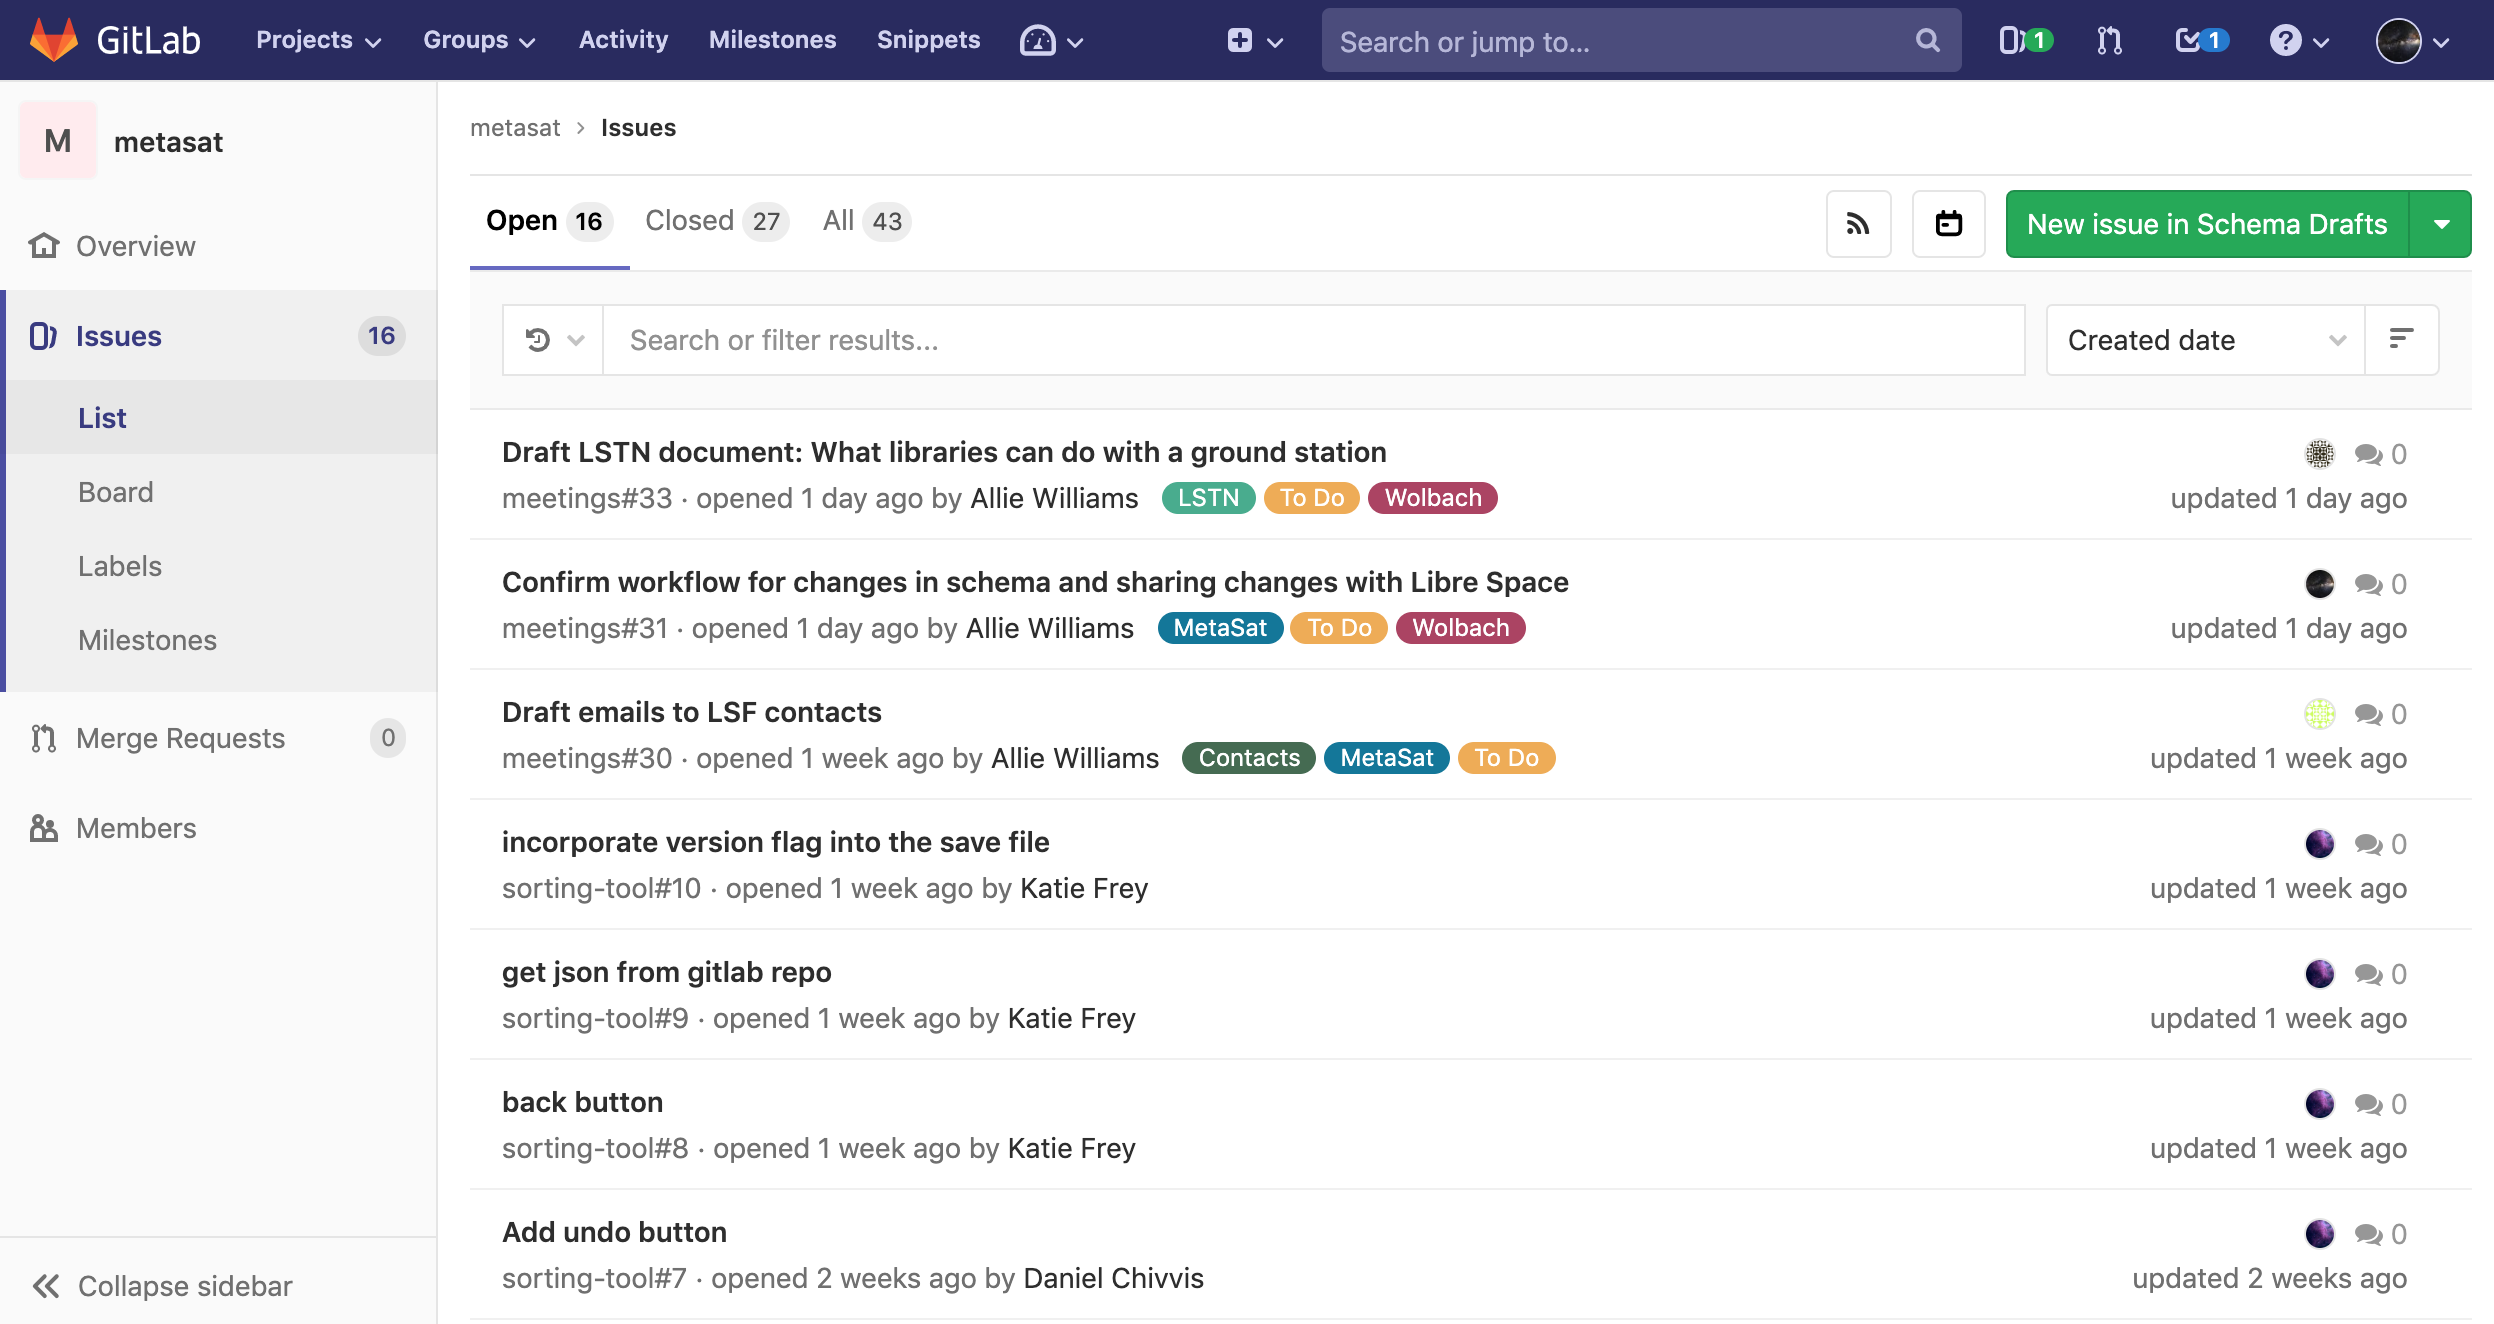Switch to the Closed issues tab
The width and height of the screenshot is (2494, 1324).
pyautogui.click(x=714, y=221)
